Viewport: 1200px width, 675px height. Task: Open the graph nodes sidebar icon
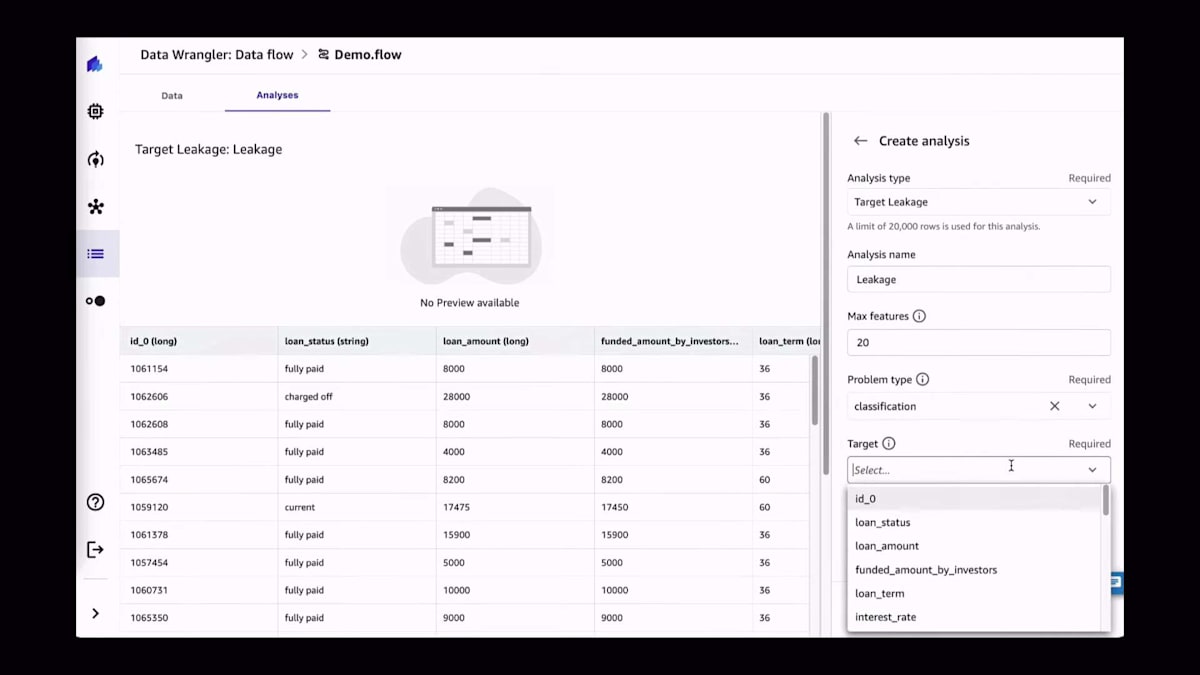pyautogui.click(x=95, y=207)
